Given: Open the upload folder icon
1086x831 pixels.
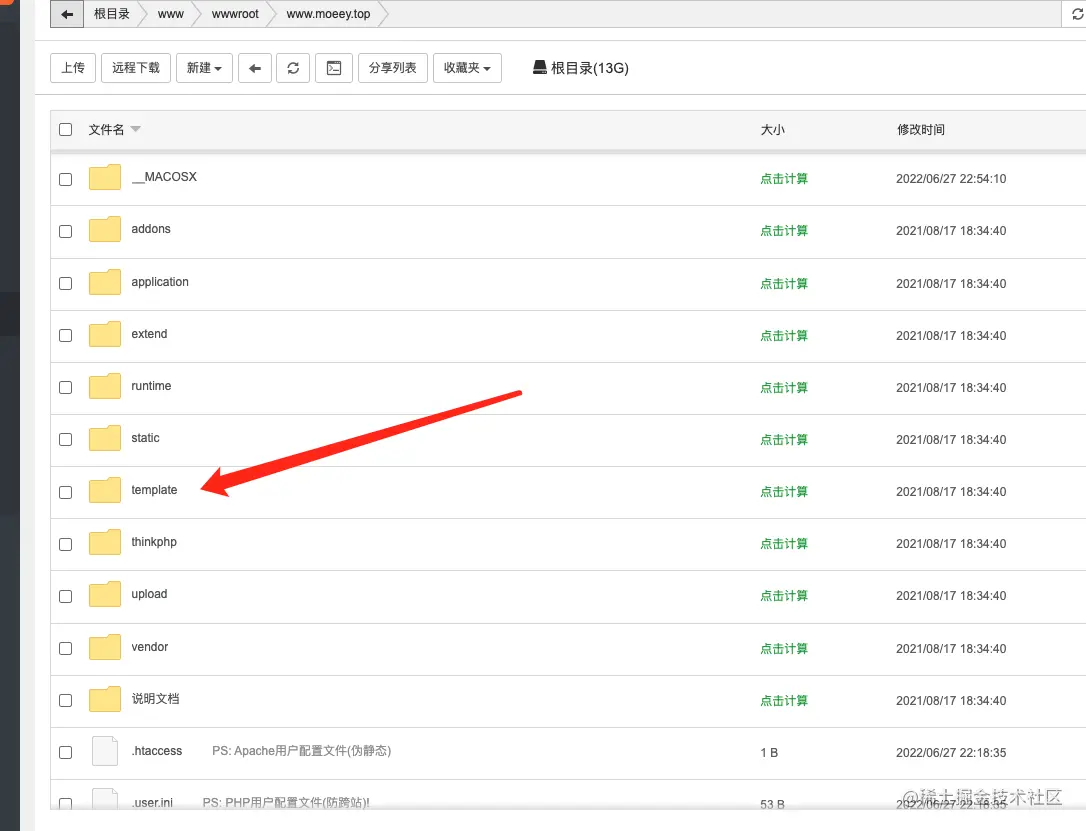Looking at the screenshot, I should click(105, 594).
